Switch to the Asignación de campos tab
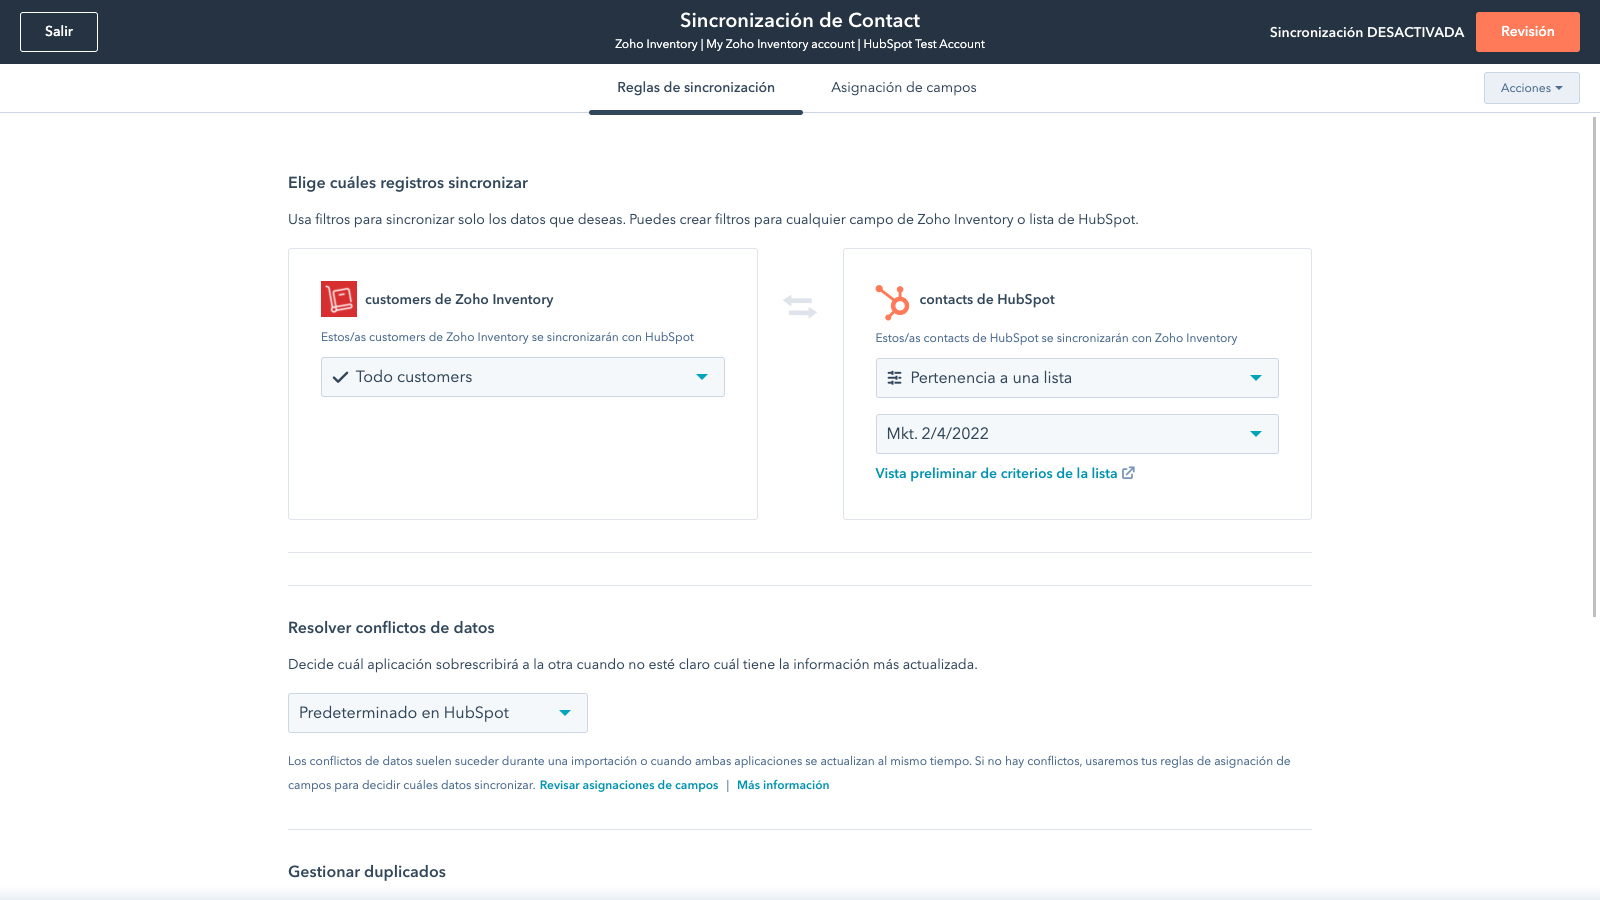The width and height of the screenshot is (1600, 900). coord(904,88)
